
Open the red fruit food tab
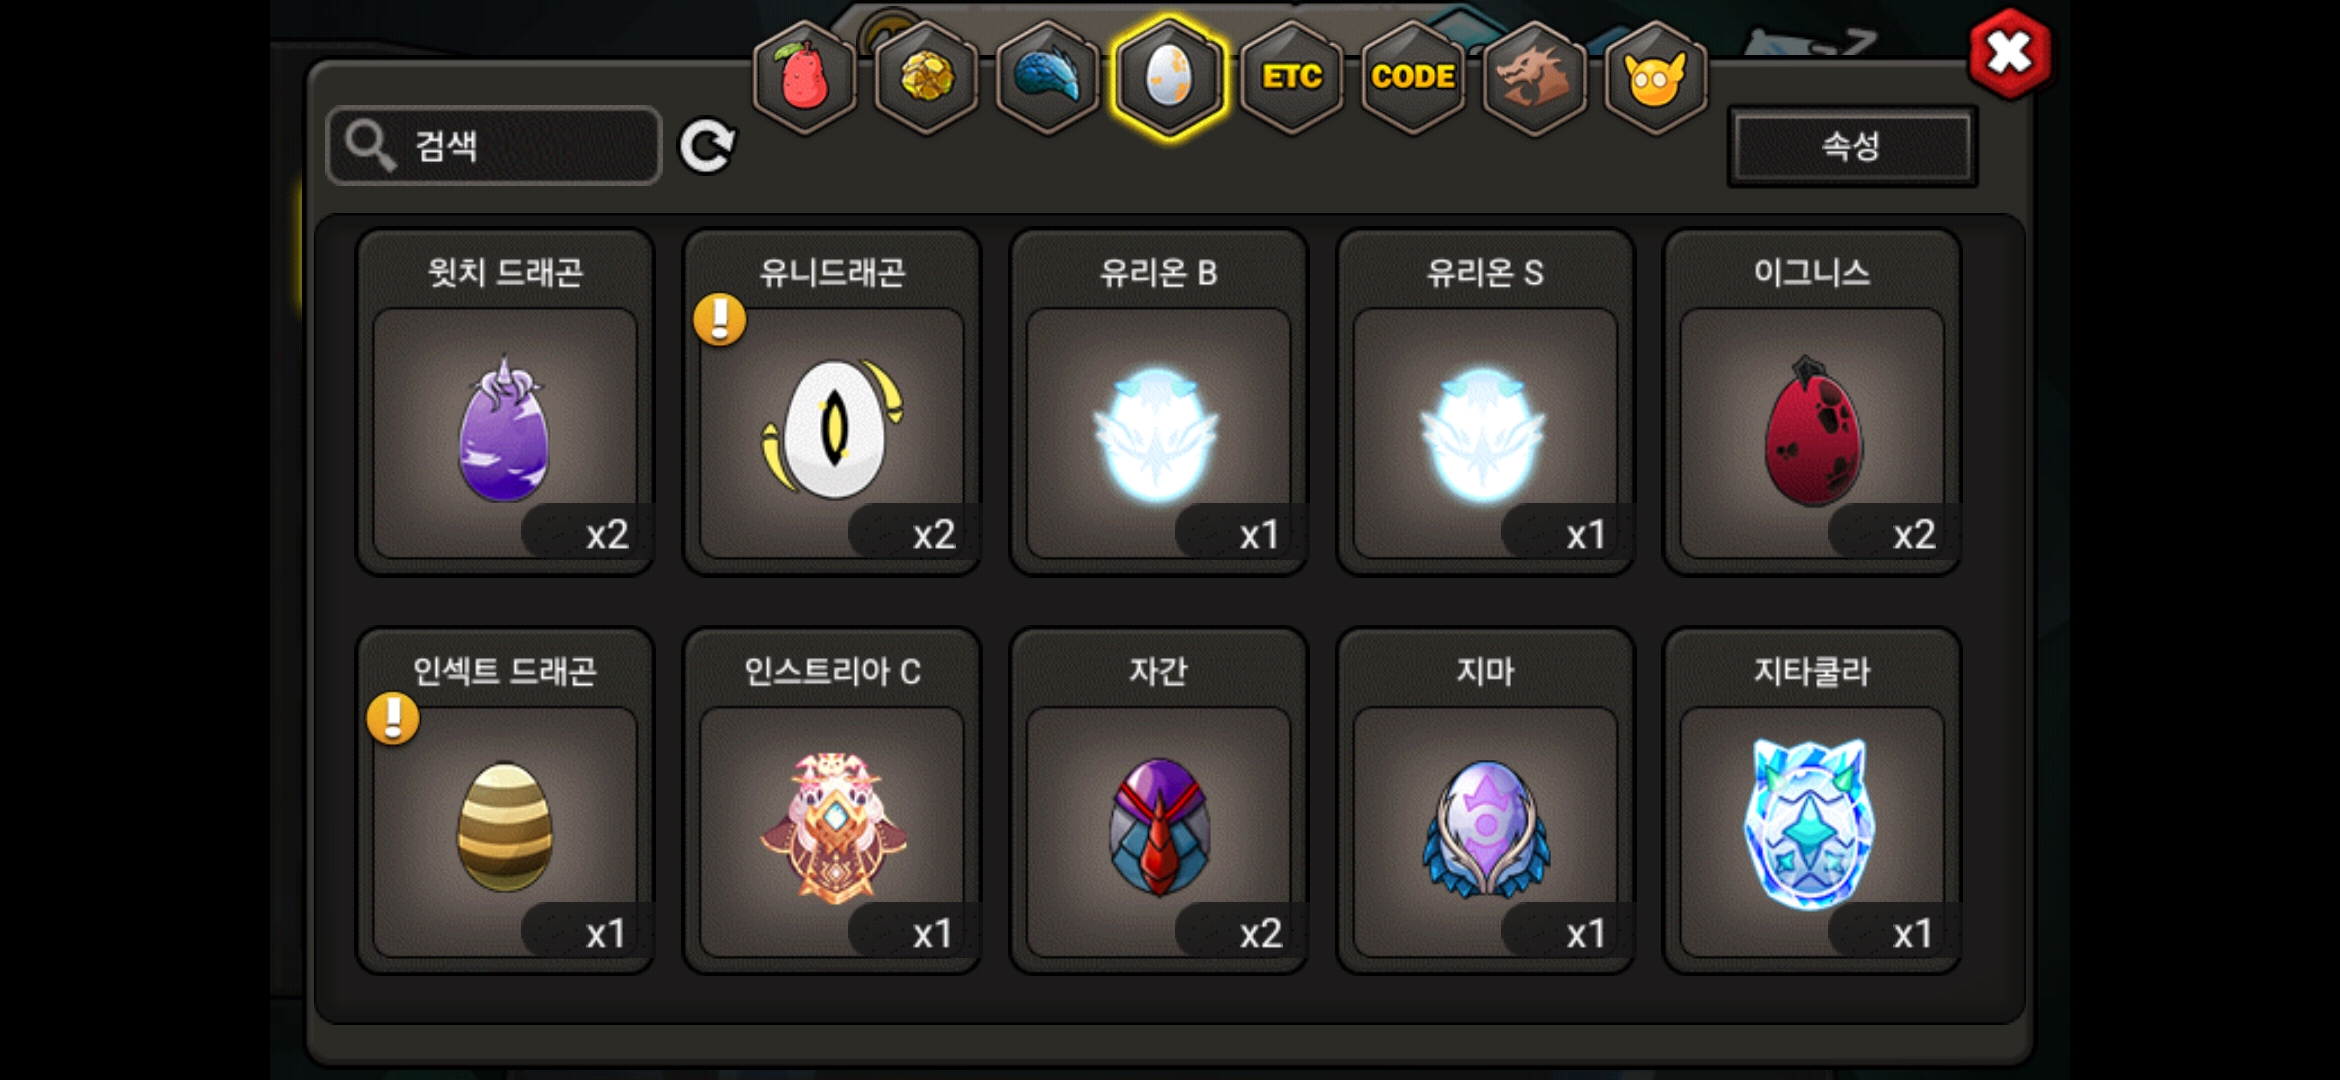coord(805,77)
